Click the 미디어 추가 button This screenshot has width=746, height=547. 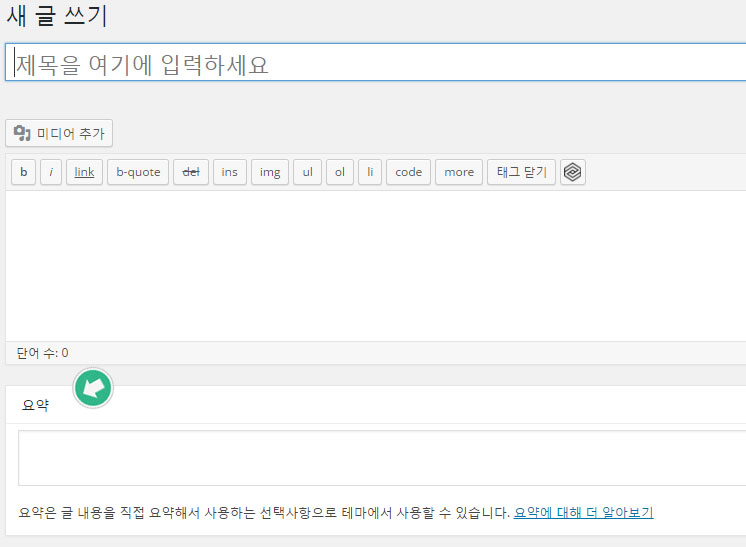coord(59,133)
